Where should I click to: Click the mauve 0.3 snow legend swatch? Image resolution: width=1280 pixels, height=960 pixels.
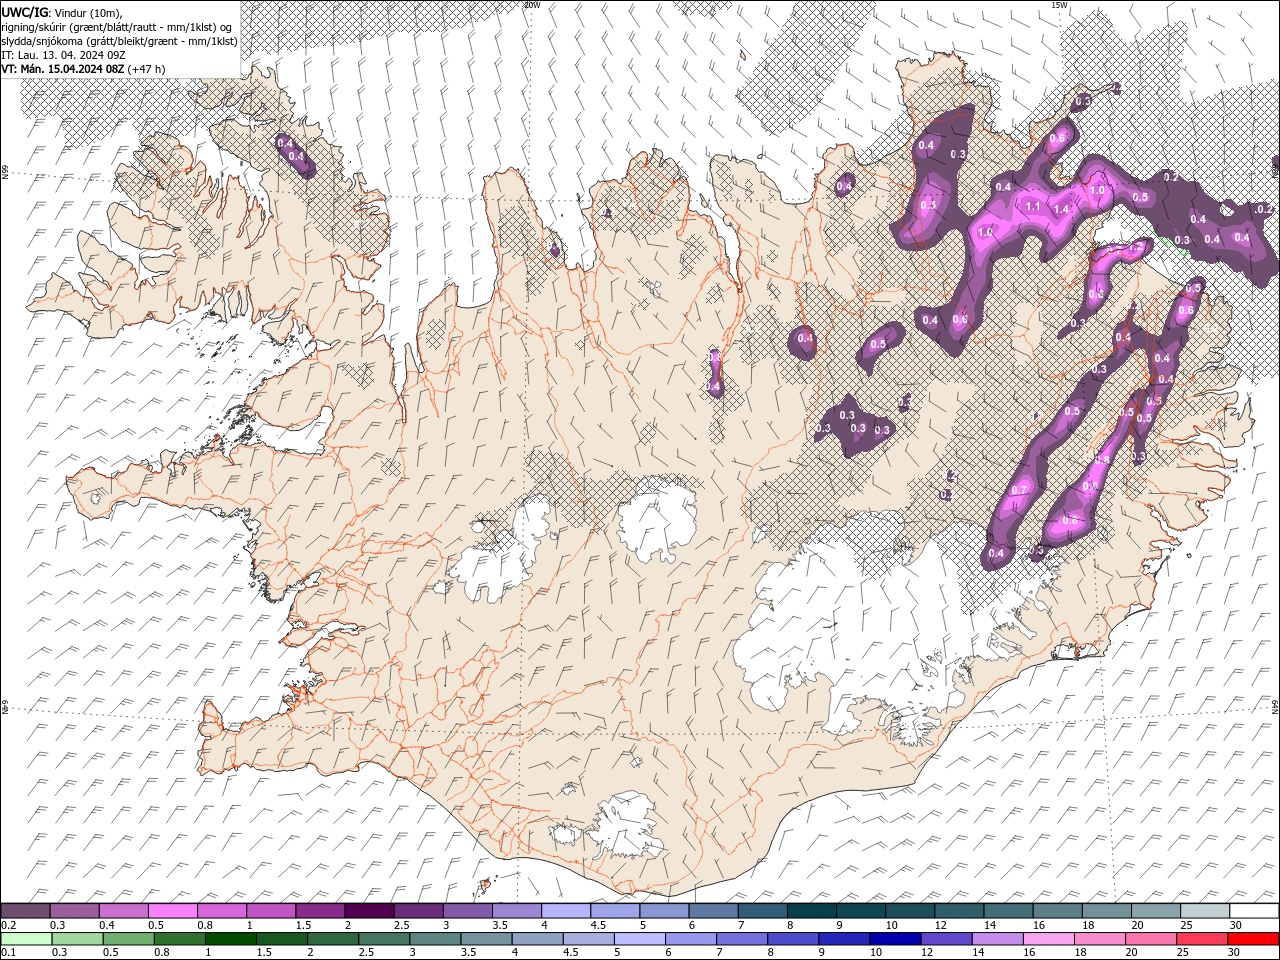(x=75, y=911)
